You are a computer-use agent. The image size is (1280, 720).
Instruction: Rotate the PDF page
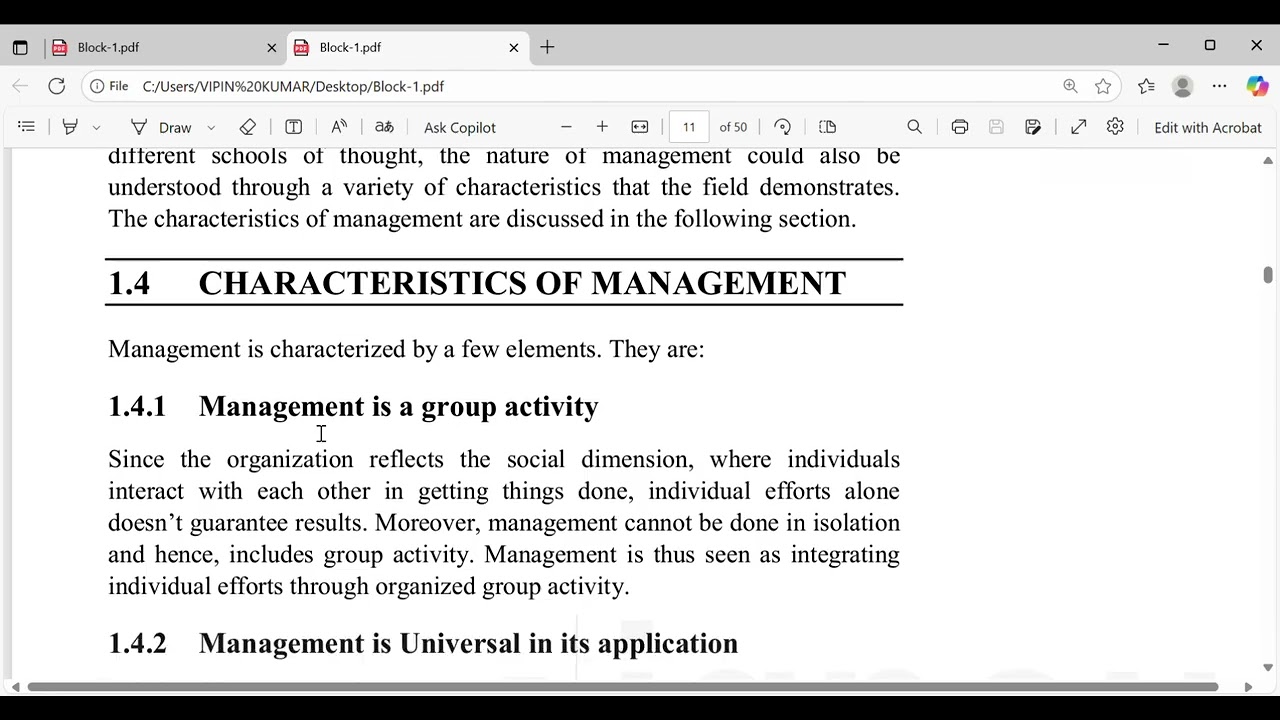(x=783, y=127)
